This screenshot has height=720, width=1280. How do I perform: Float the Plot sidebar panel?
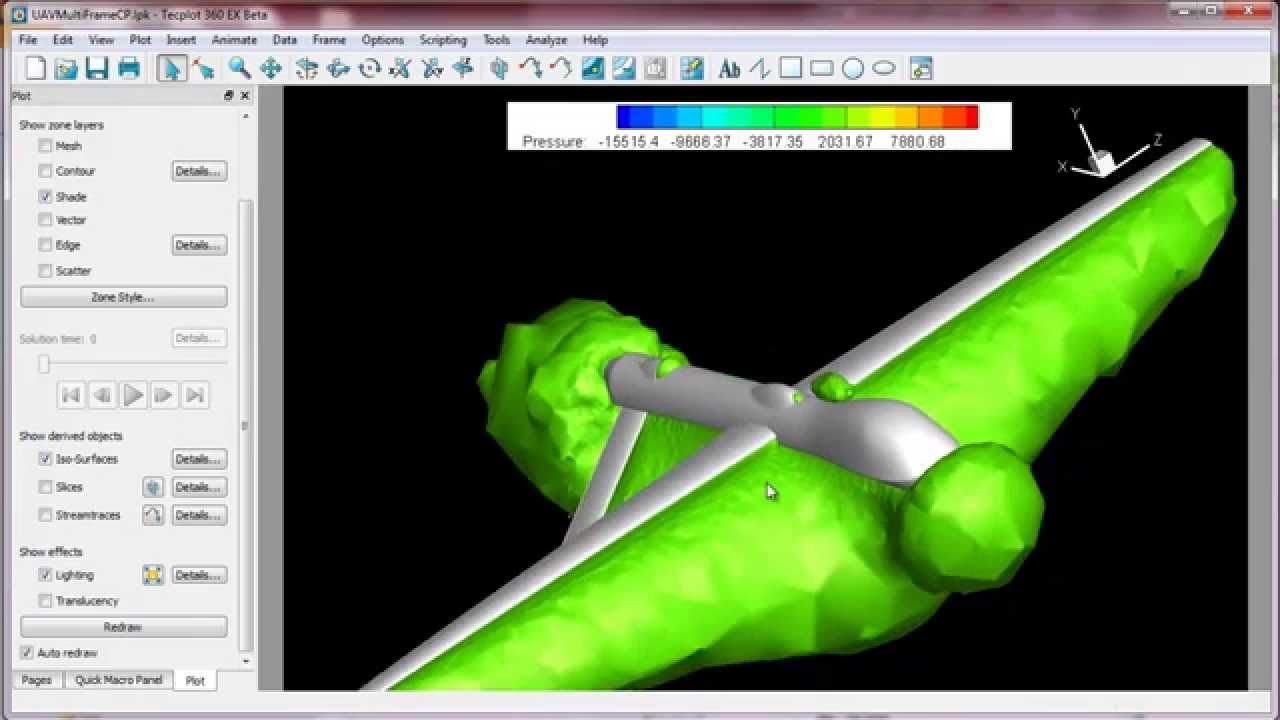tap(229, 96)
